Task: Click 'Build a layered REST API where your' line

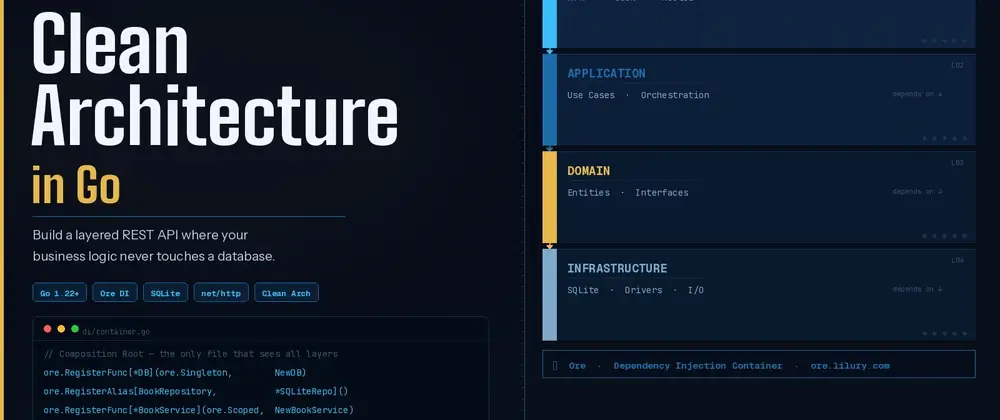Action: pos(140,235)
